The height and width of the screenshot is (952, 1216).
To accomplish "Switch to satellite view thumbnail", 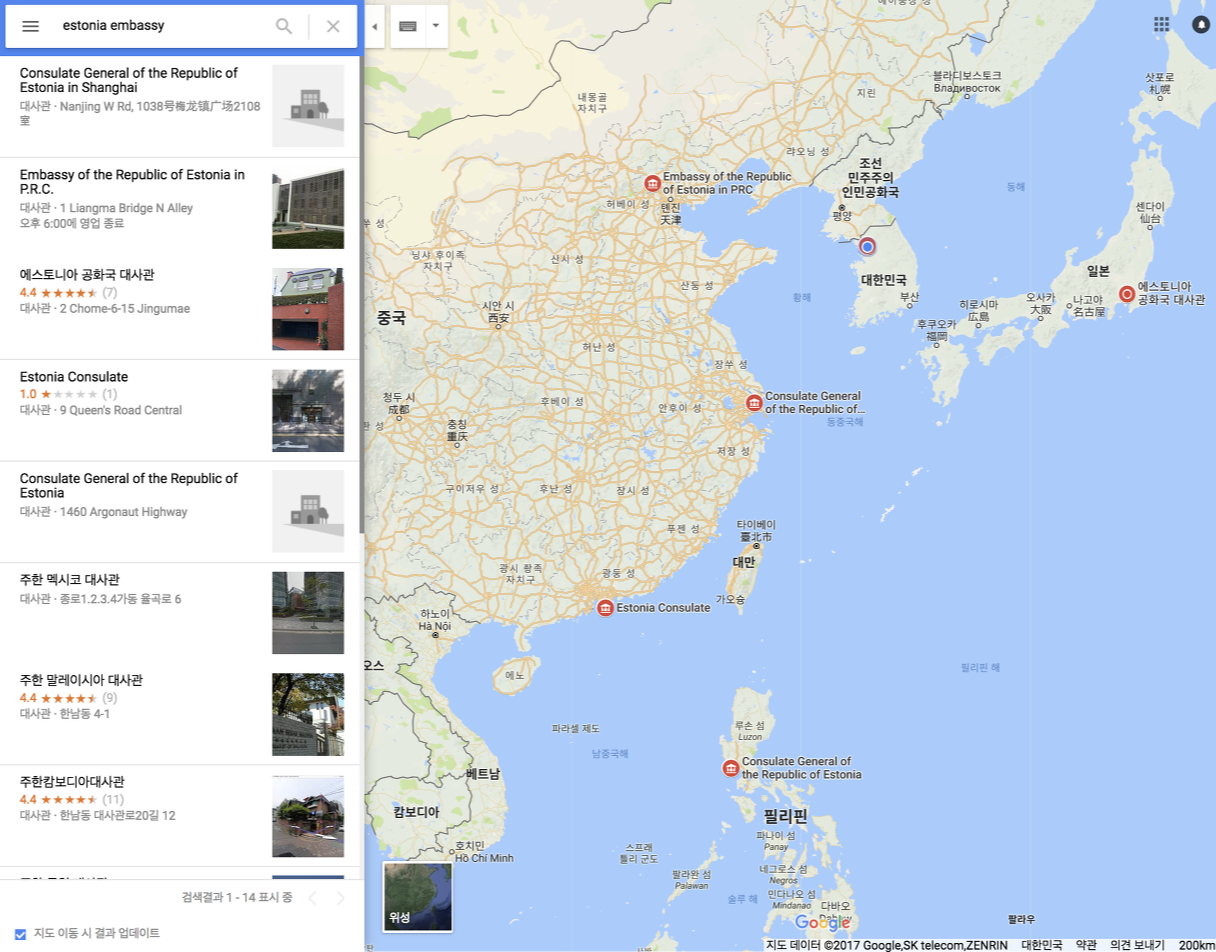I will (418, 897).
